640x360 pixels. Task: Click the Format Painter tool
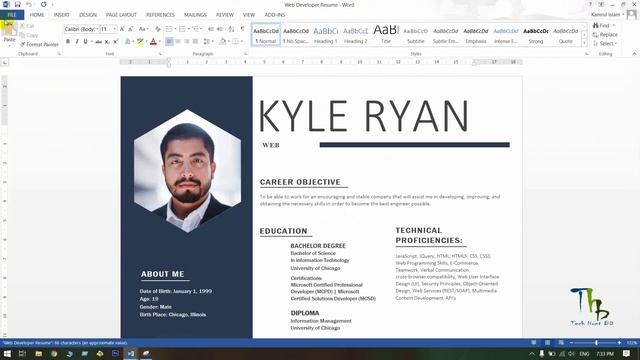[x=39, y=44]
